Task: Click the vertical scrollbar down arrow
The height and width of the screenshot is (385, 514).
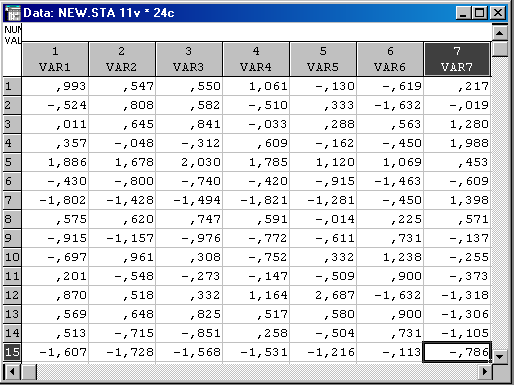Action: [x=500, y=356]
